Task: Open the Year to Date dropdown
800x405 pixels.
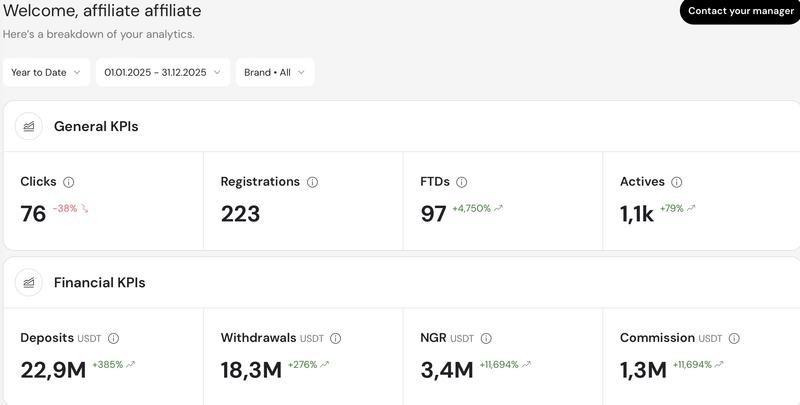Action: click(x=46, y=72)
